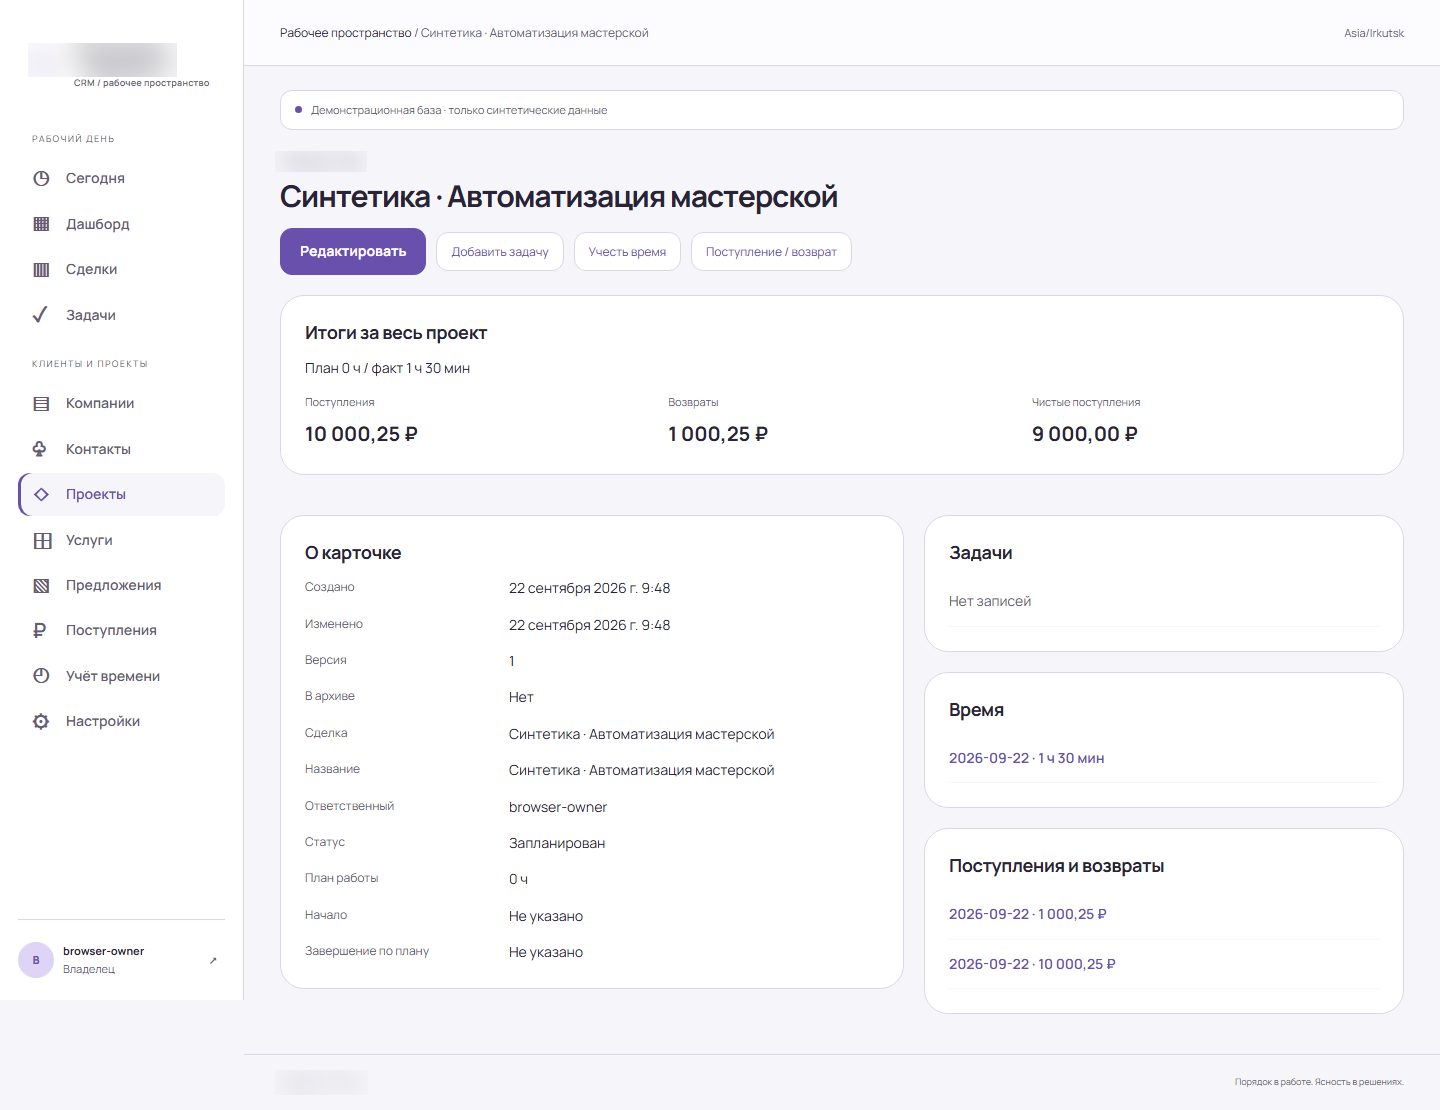This screenshot has height=1110, width=1440.
Task: Click the B avatar circle in sidebar
Action: (x=36, y=960)
